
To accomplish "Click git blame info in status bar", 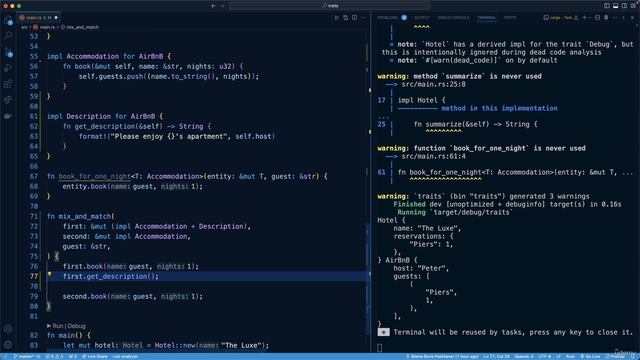I will 442,356.
